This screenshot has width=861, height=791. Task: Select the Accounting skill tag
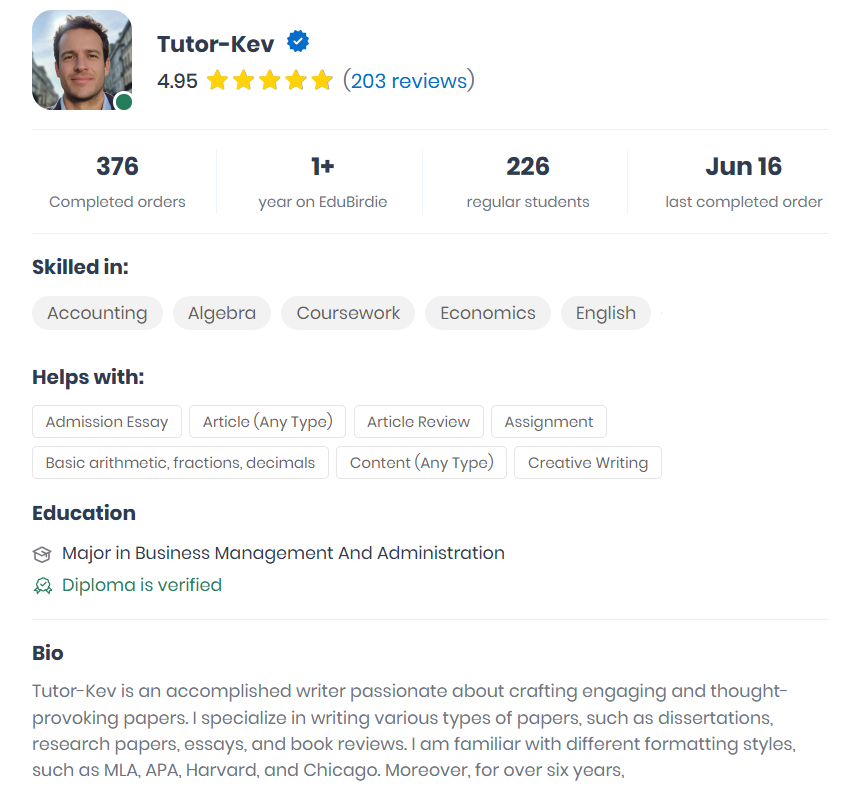coord(97,313)
